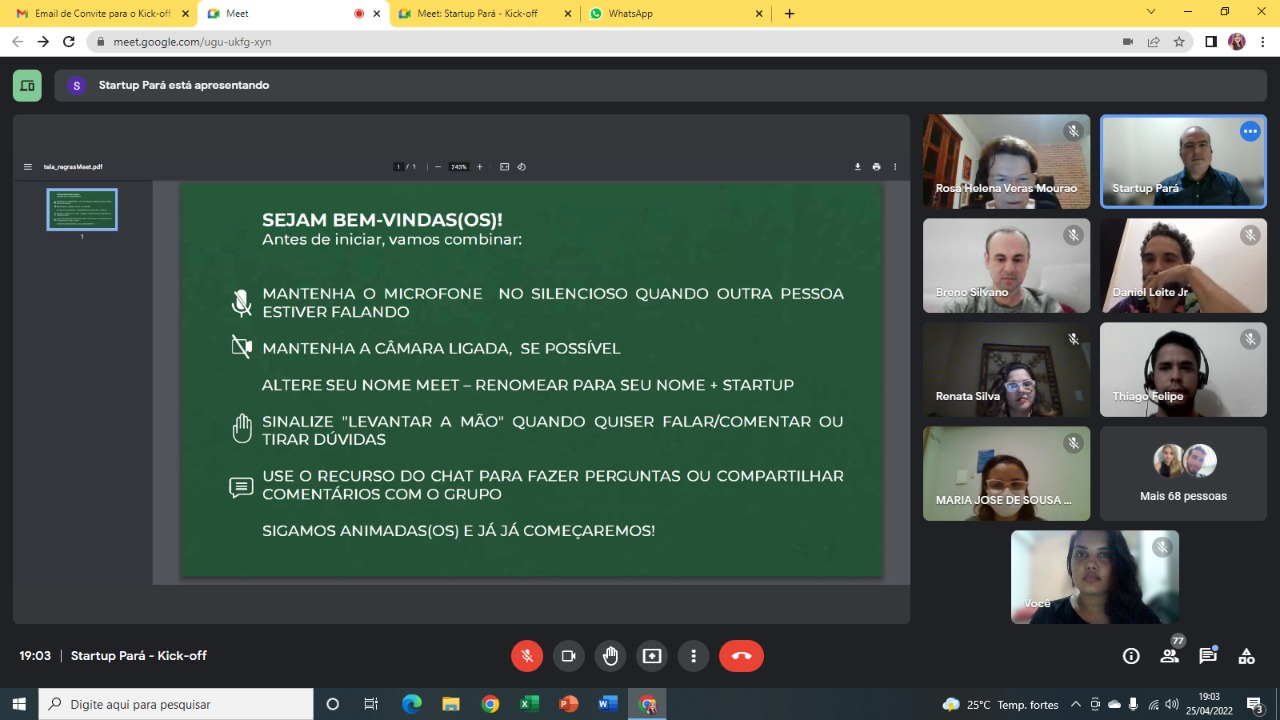Click the present screen button

pos(652,656)
